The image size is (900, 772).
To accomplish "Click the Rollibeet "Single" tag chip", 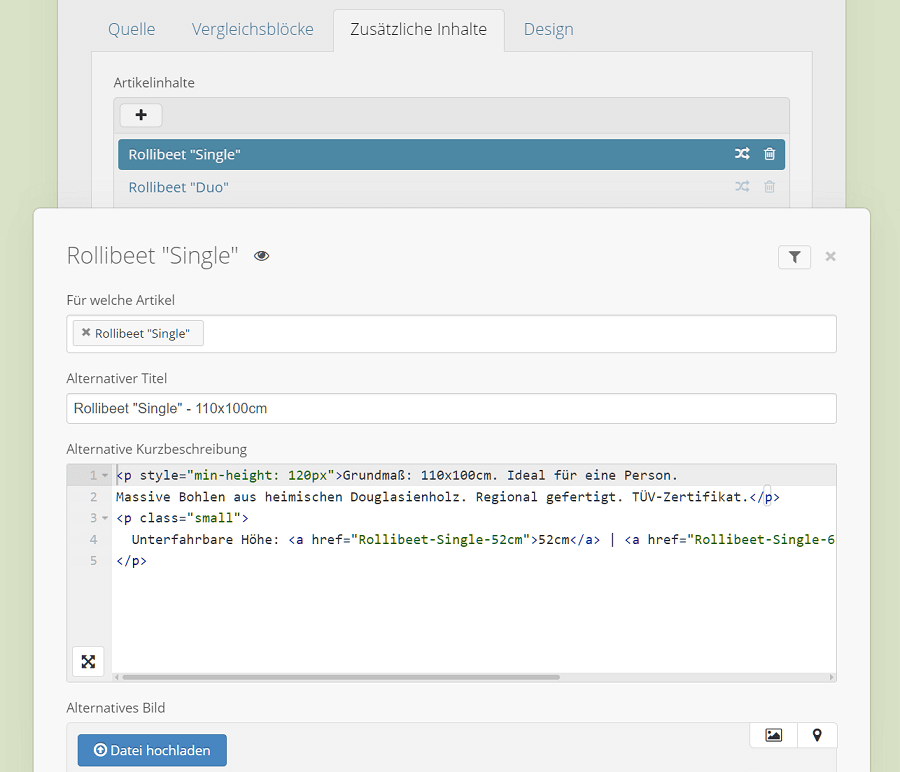I will (x=138, y=333).
